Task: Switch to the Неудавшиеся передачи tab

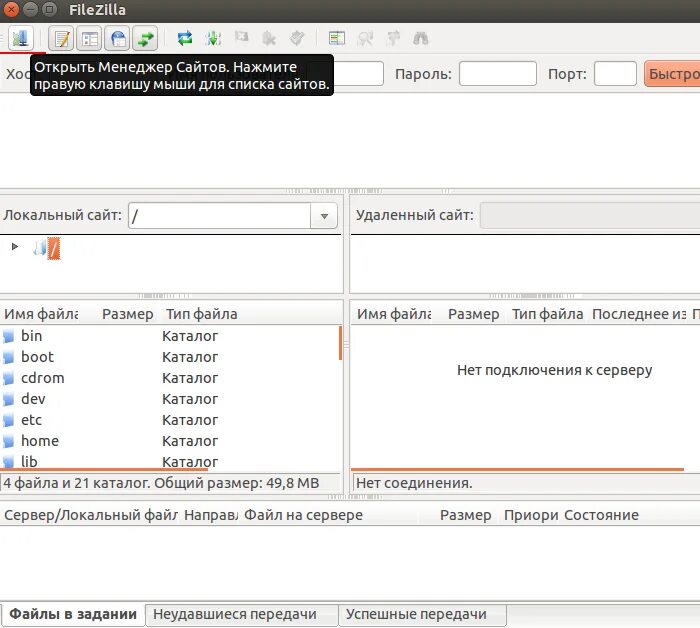Action: tap(242, 615)
